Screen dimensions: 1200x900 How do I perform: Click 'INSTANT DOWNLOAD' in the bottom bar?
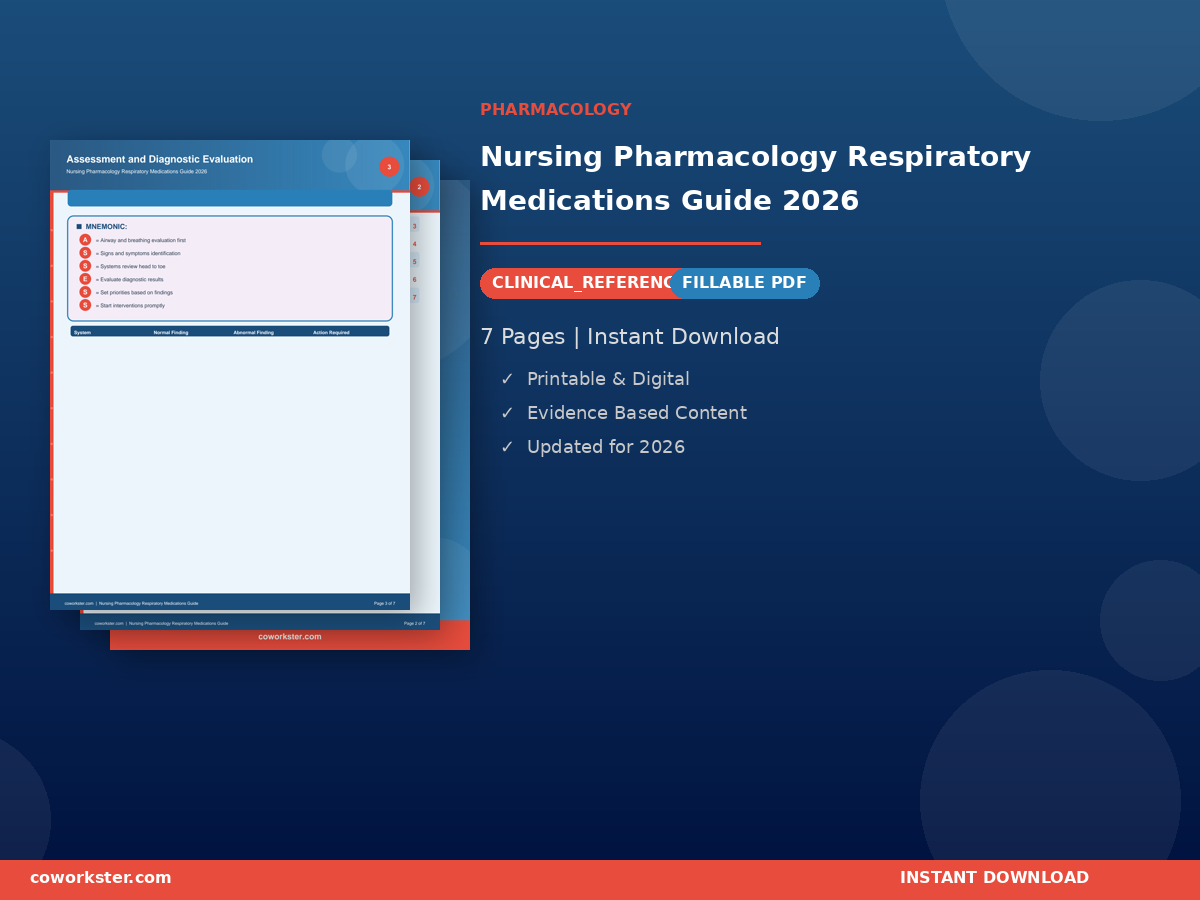tap(994, 878)
